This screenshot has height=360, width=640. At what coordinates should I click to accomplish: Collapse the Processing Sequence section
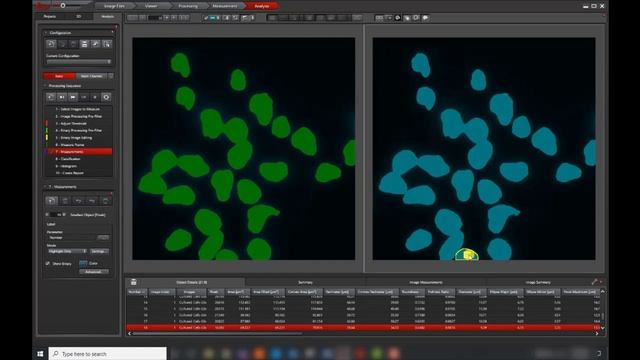point(45,86)
